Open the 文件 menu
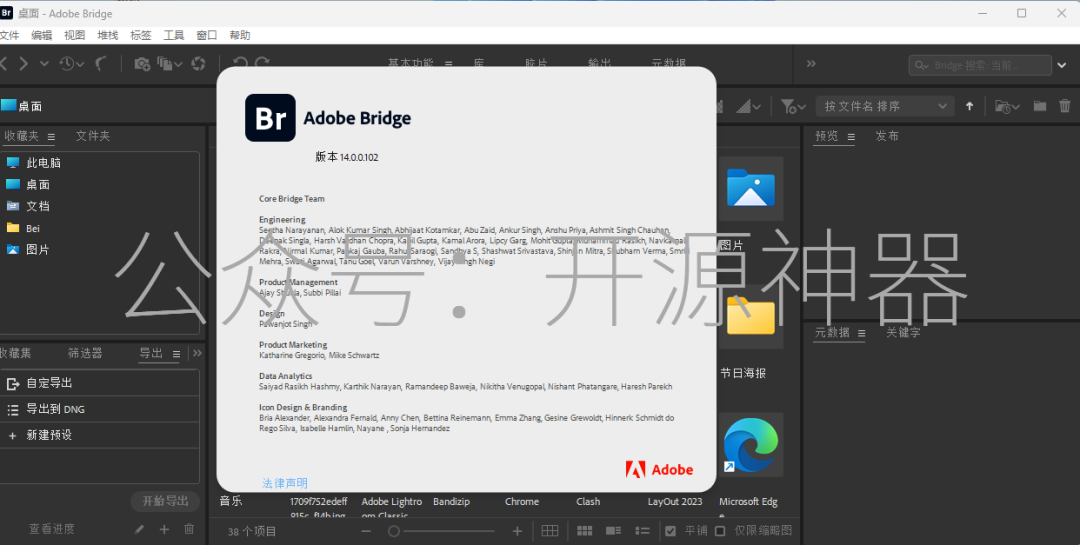The height and width of the screenshot is (545, 1080). pyautogui.click(x=10, y=35)
